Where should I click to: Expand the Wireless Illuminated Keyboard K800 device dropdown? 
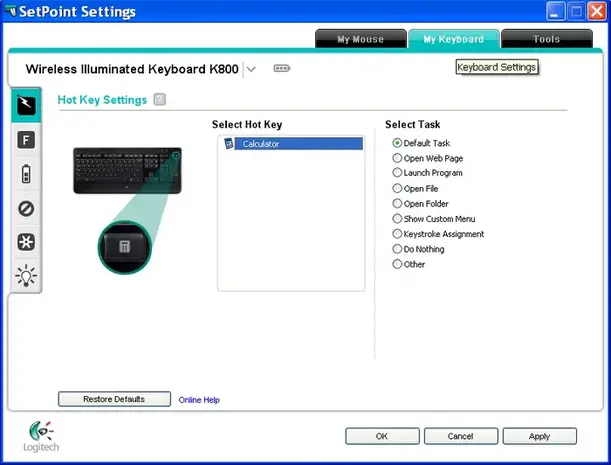pos(251,69)
